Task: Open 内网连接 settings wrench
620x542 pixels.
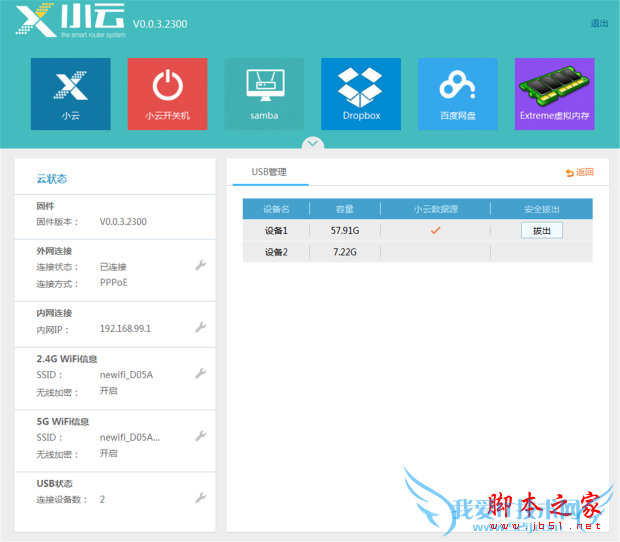Action: pyautogui.click(x=200, y=327)
